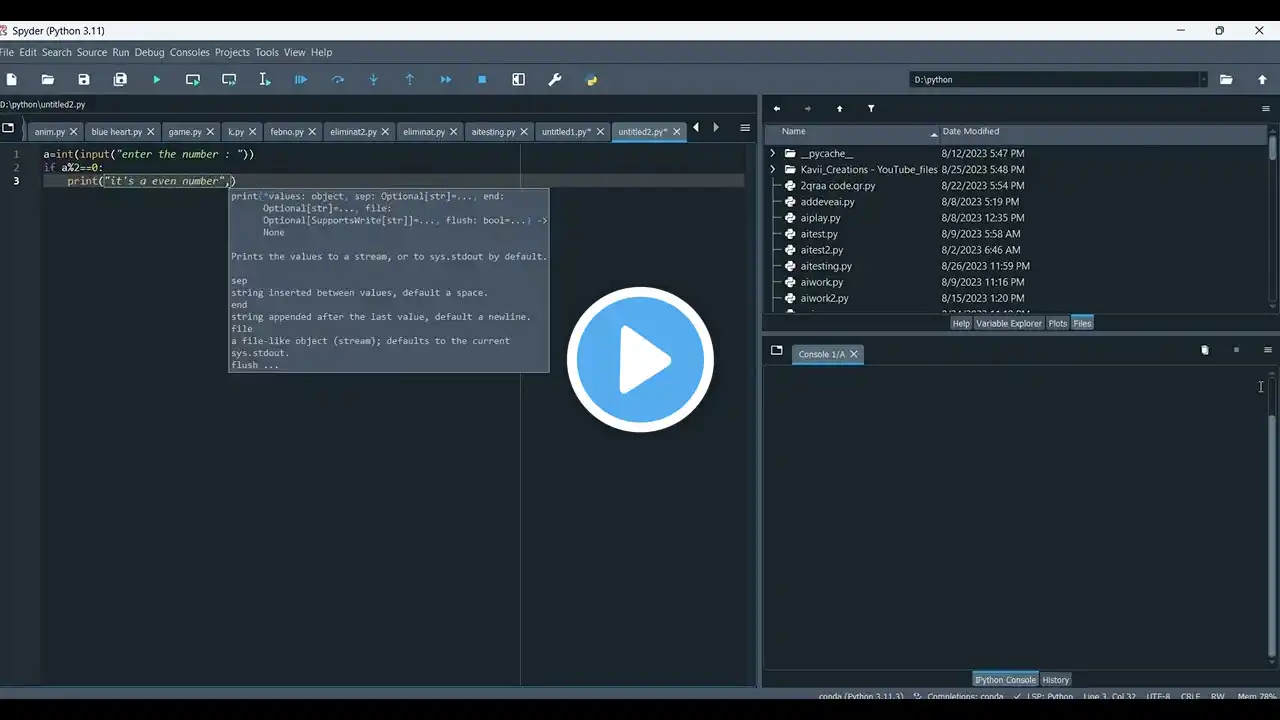The width and height of the screenshot is (1280, 720).
Task: Click the PYTHONPATH manager Python icon
Action: [591, 80]
